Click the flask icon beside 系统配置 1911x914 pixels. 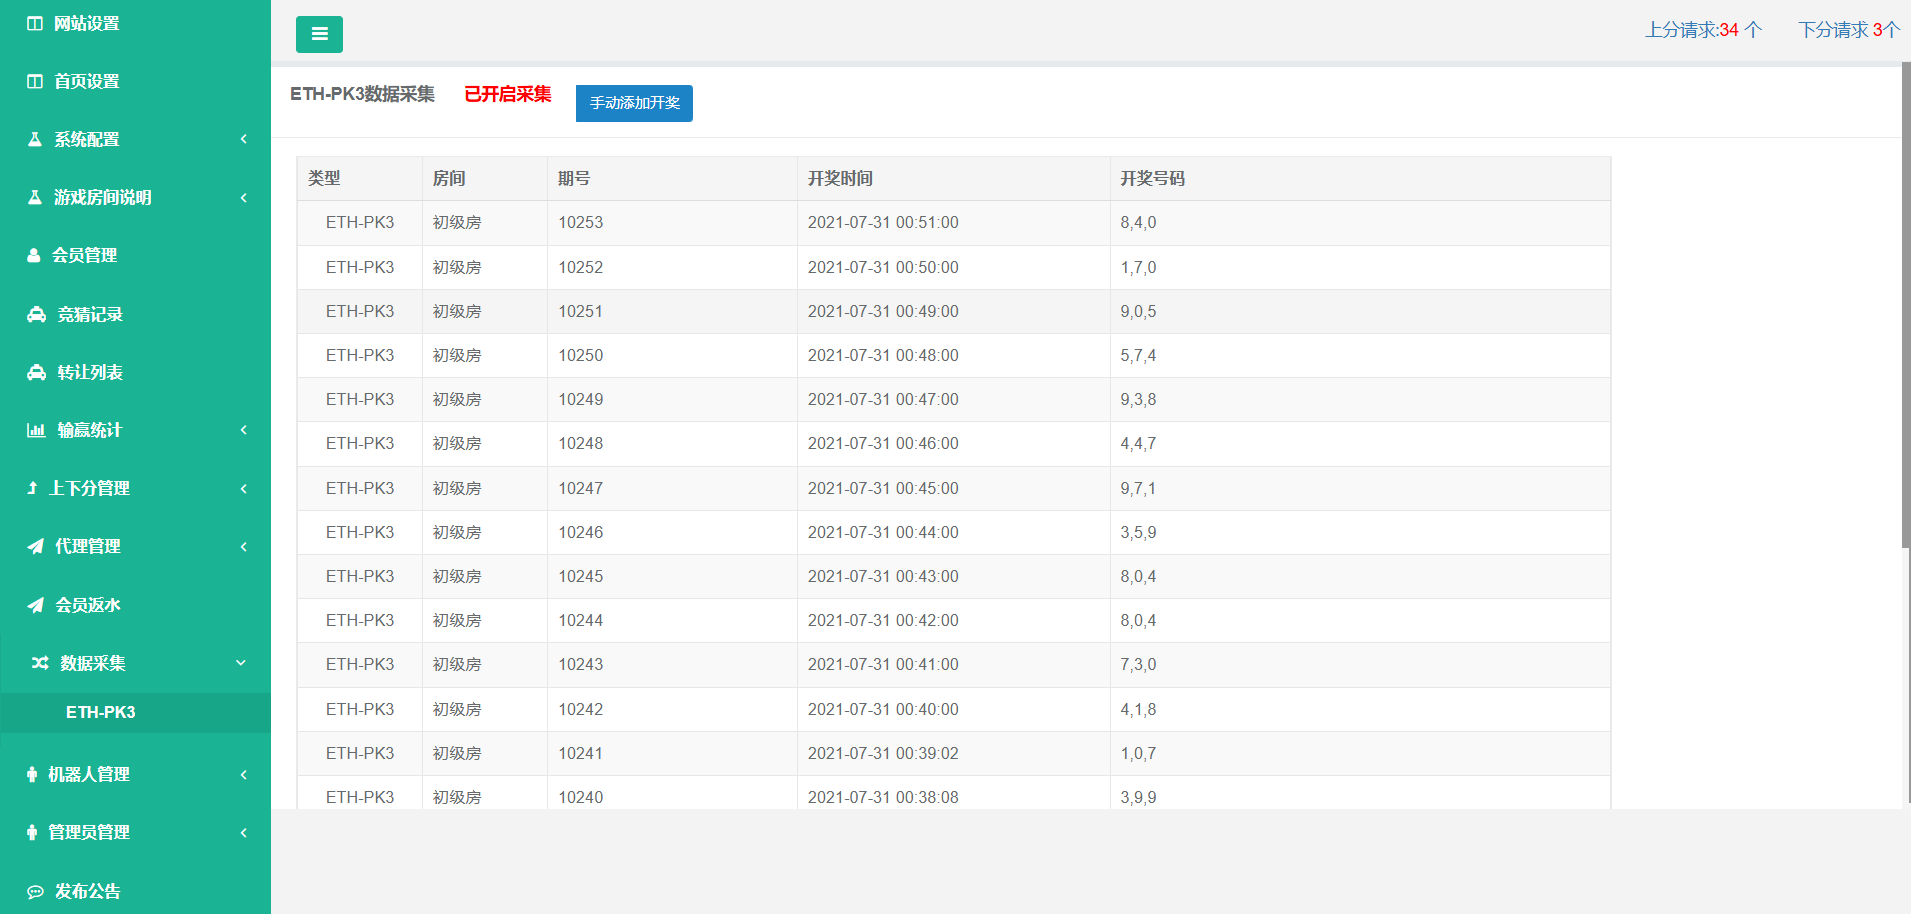(x=35, y=139)
